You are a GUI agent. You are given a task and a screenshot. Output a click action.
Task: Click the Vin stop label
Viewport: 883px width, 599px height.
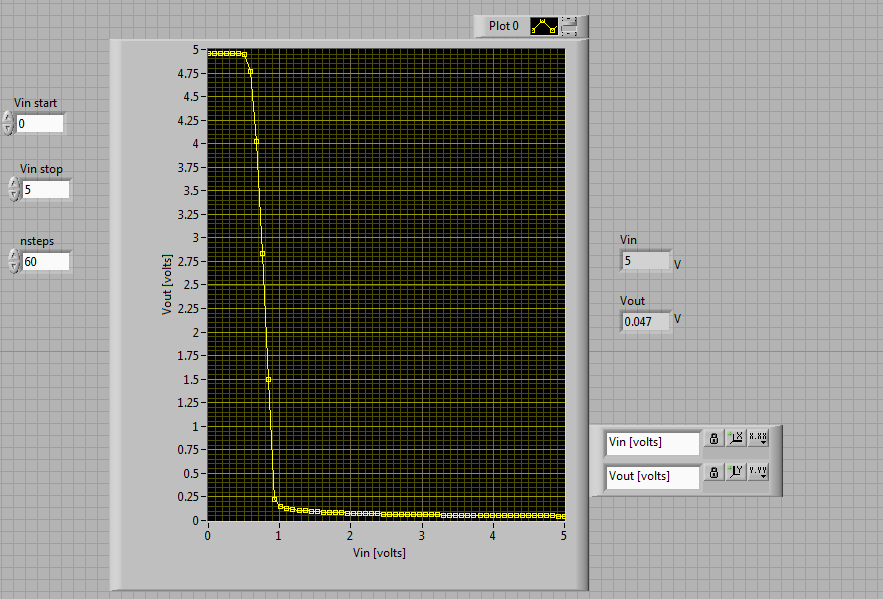pyautogui.click(x=41, y=169)
